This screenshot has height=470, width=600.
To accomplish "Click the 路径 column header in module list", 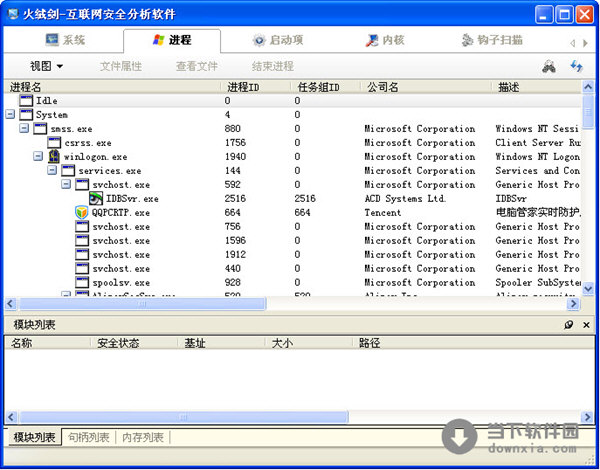I will pos(473,343).
